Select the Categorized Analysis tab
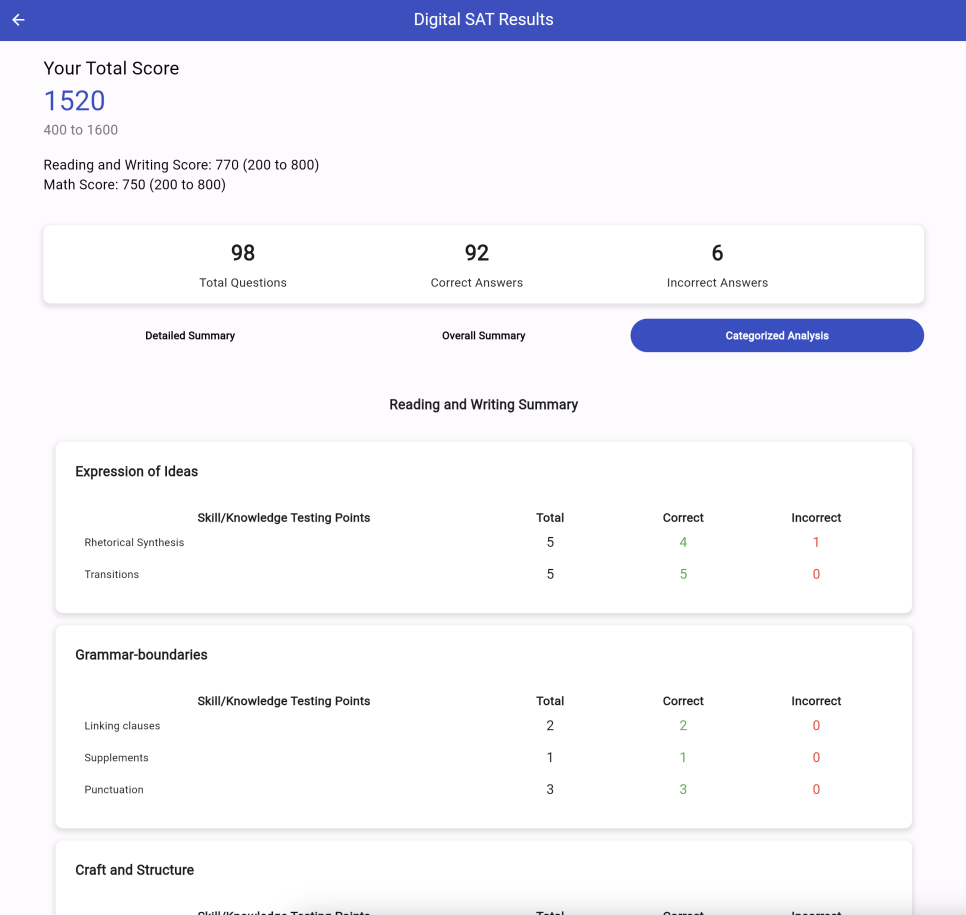This screenshot has height=915, width=966. pos(776,336)
